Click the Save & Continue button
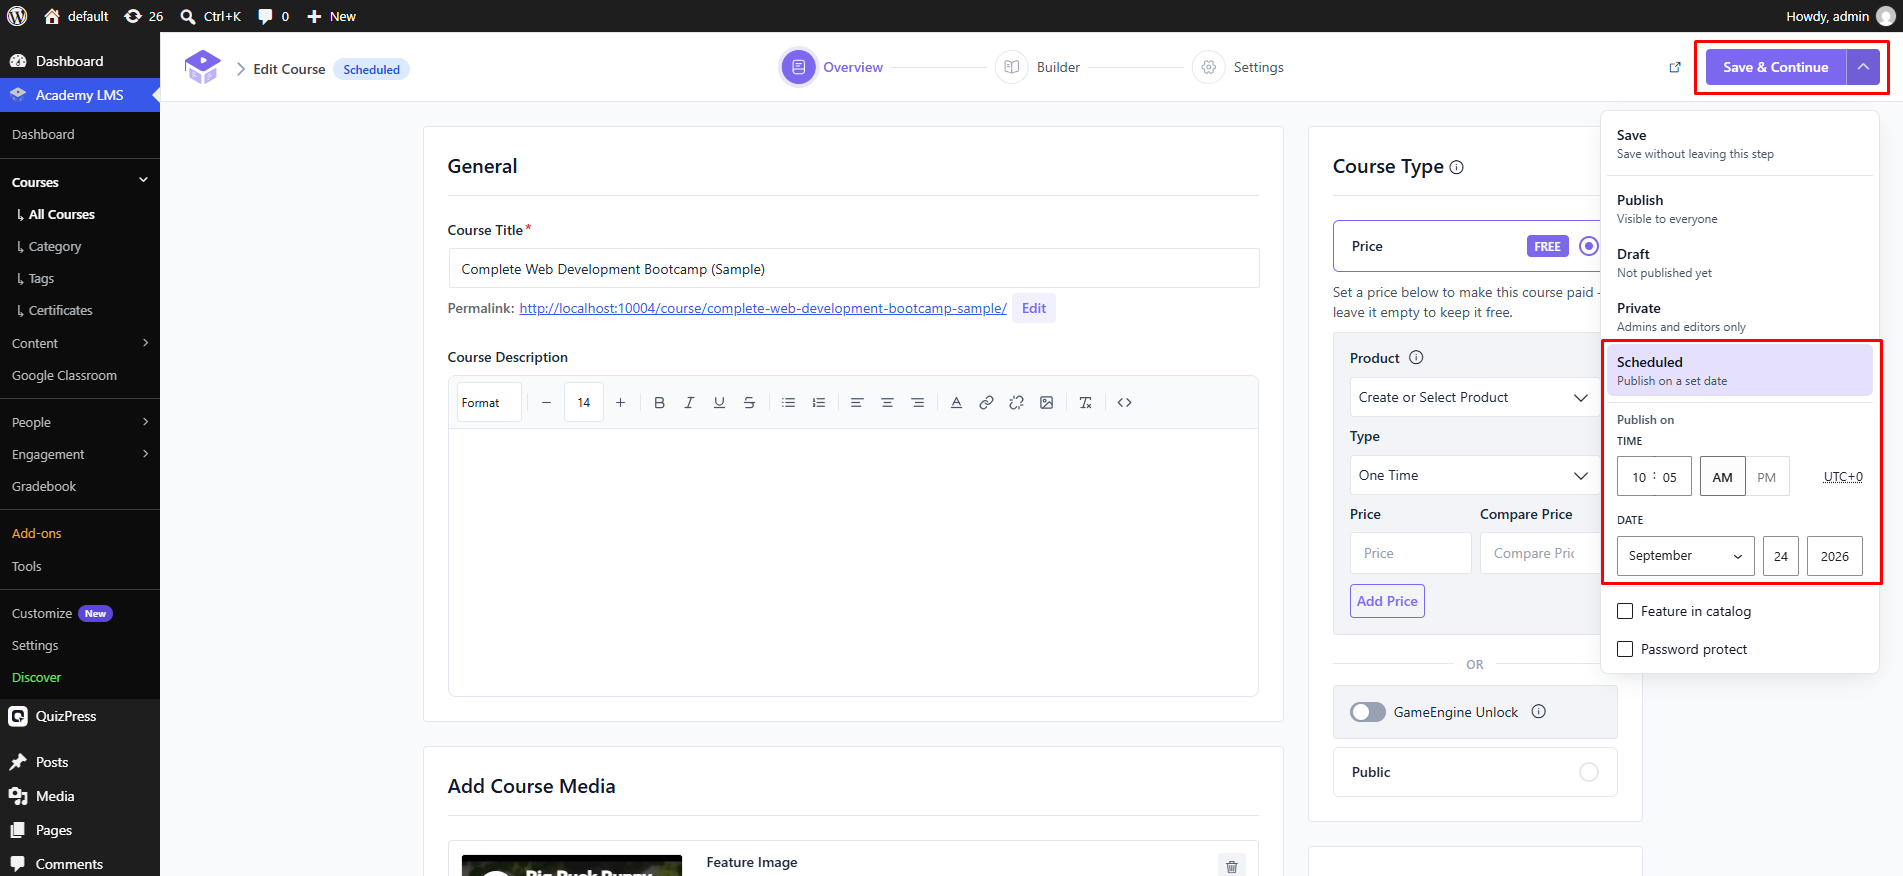Image resolution: width=1903 pixels, height=876 pixels. pyautogui.click(x=1776, y=67)
